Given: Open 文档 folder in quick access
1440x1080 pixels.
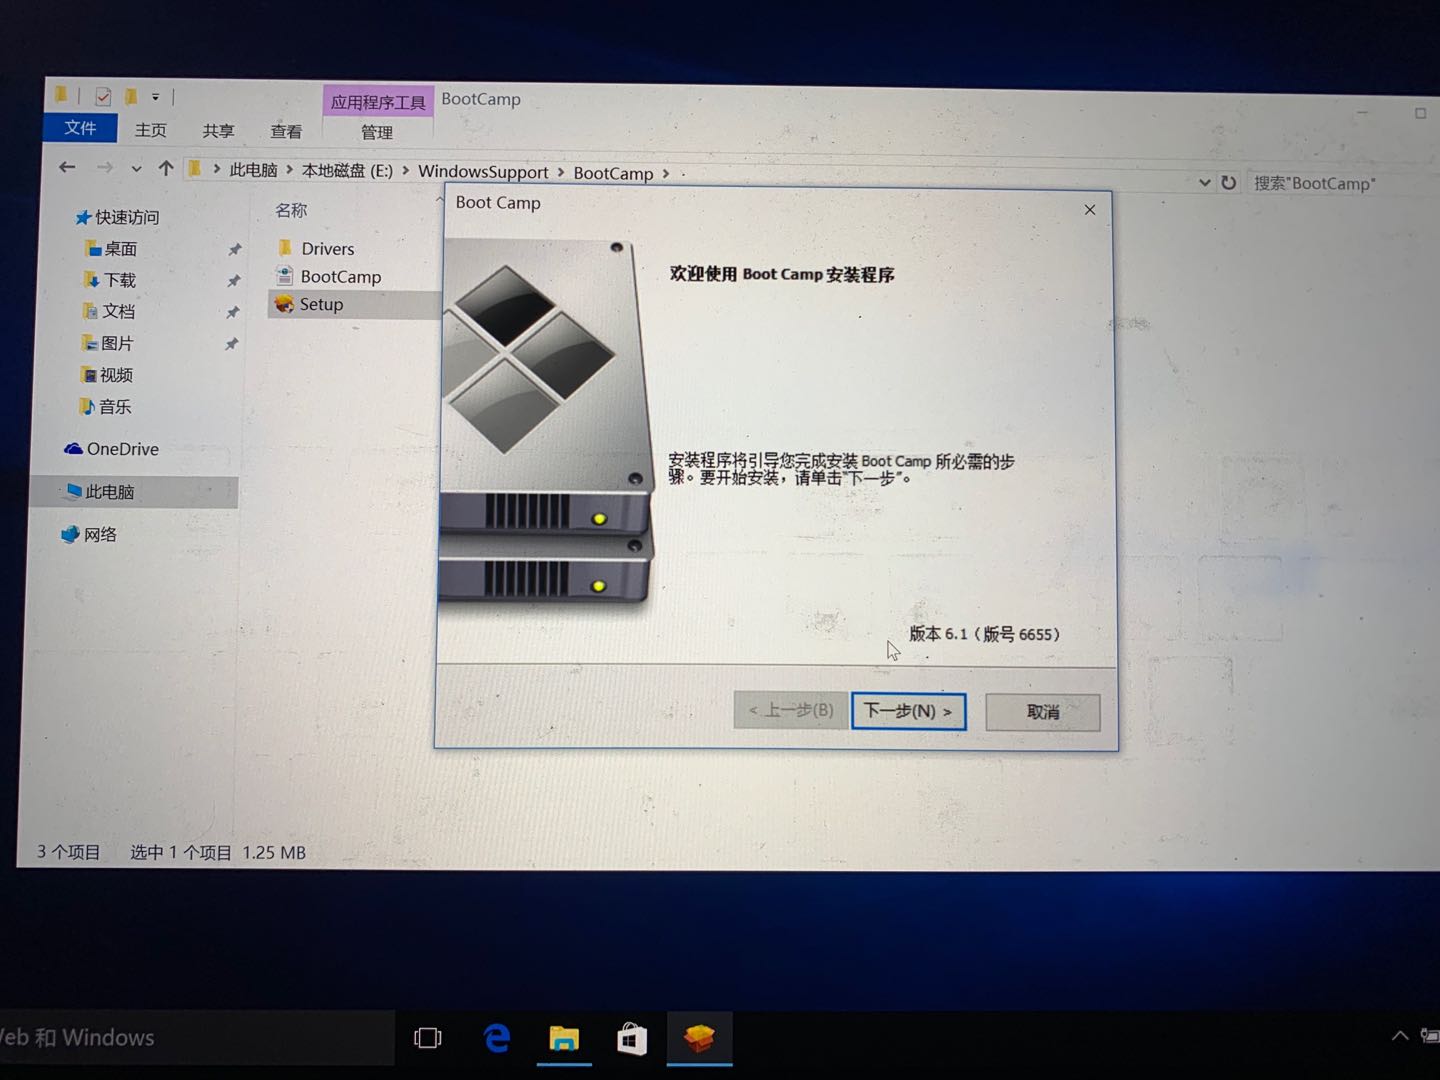Looking at the screenshot, I should point(108,311).
